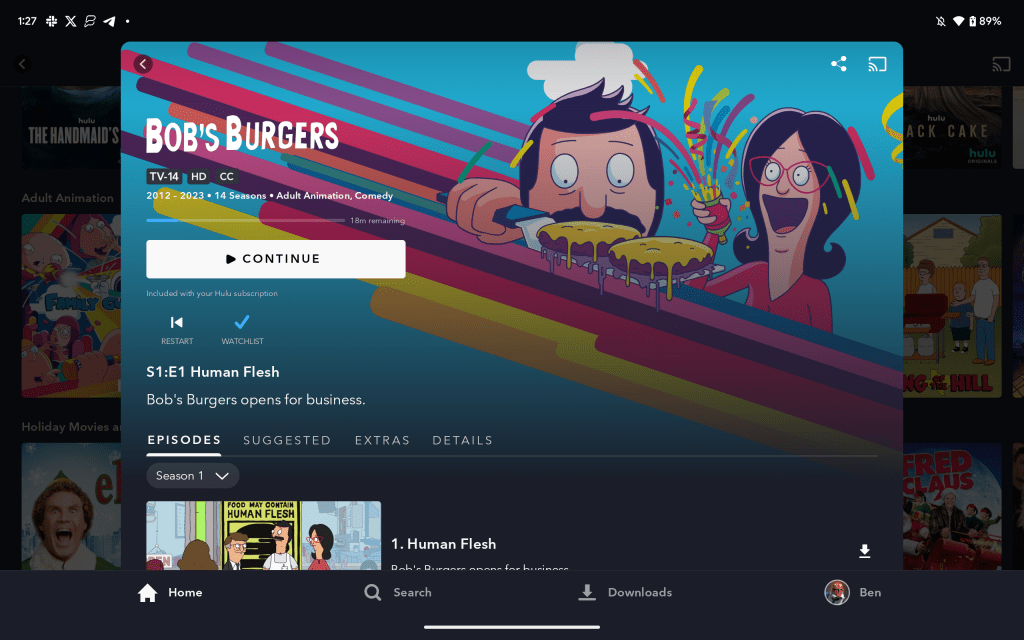Open the Human Flesh episode thumbnail

tap(263, 536)
